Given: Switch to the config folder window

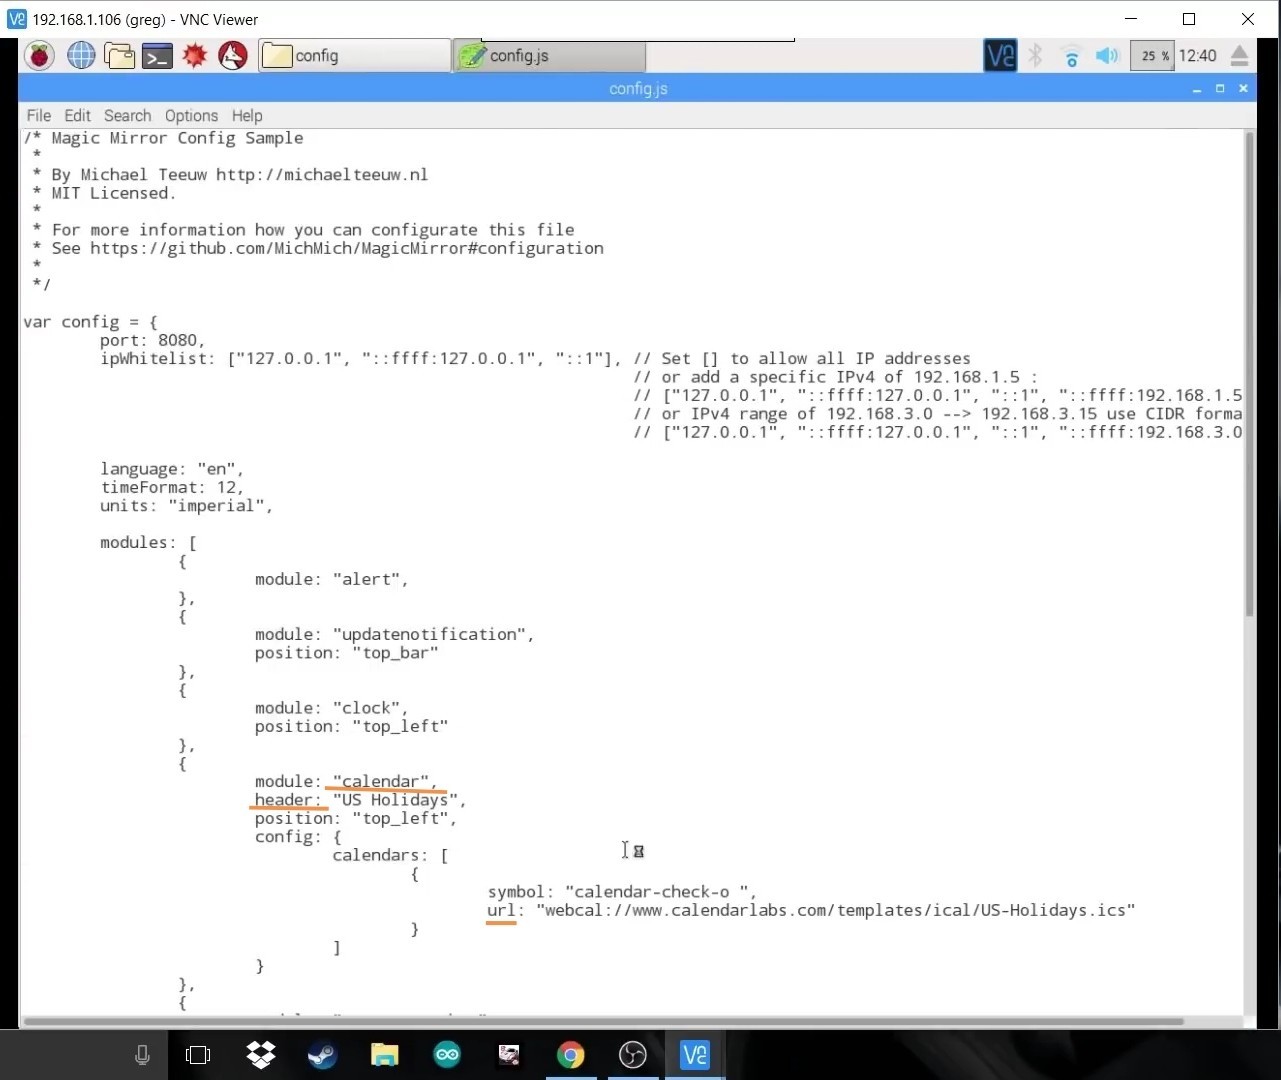Looking at the screenshot, I should [x=354, y=56].
